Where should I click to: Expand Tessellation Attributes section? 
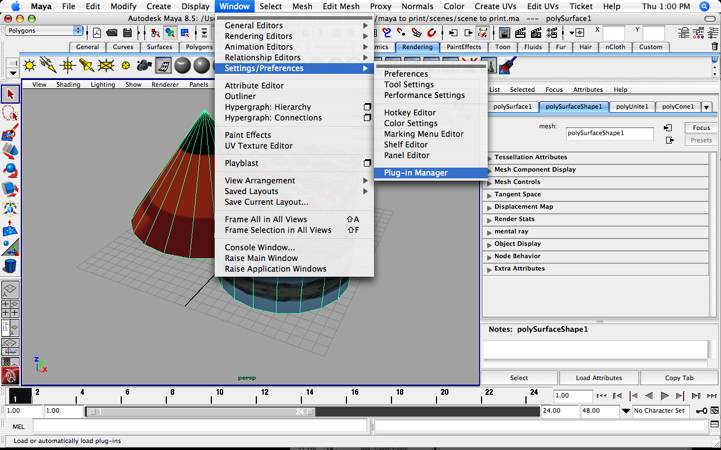click(x=490, y=158)
